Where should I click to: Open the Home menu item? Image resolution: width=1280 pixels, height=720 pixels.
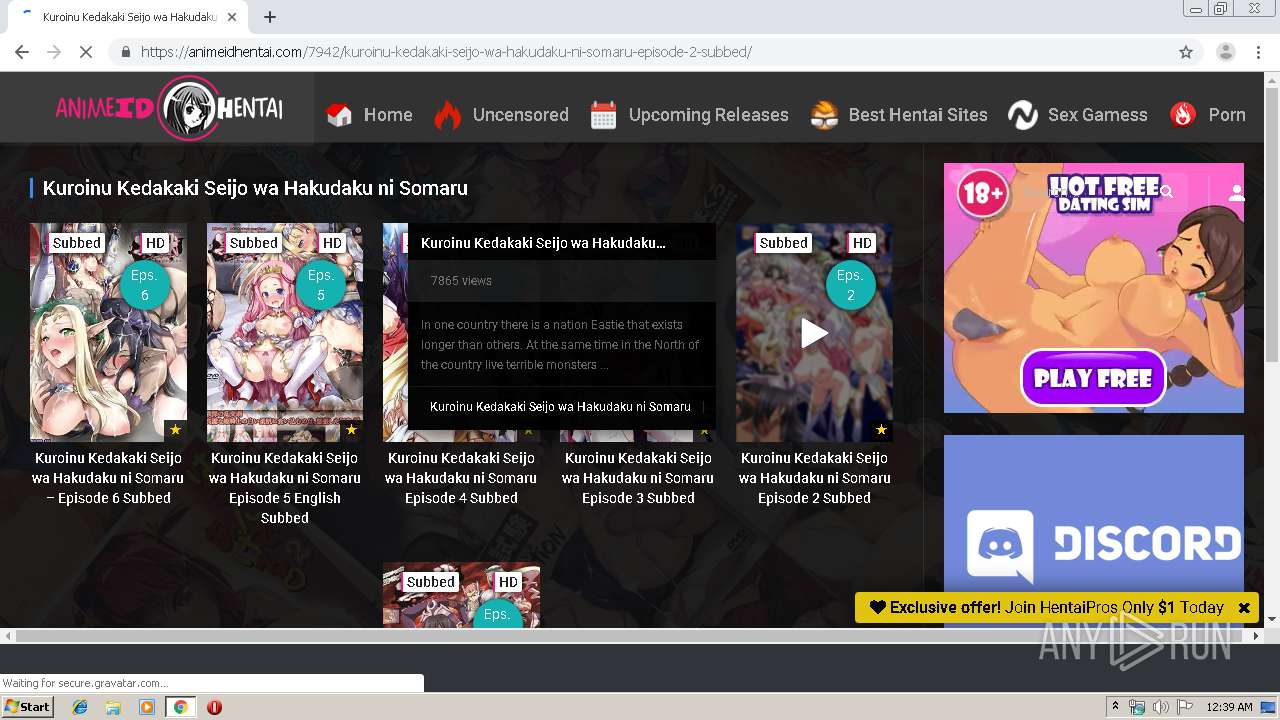[388, 115]
